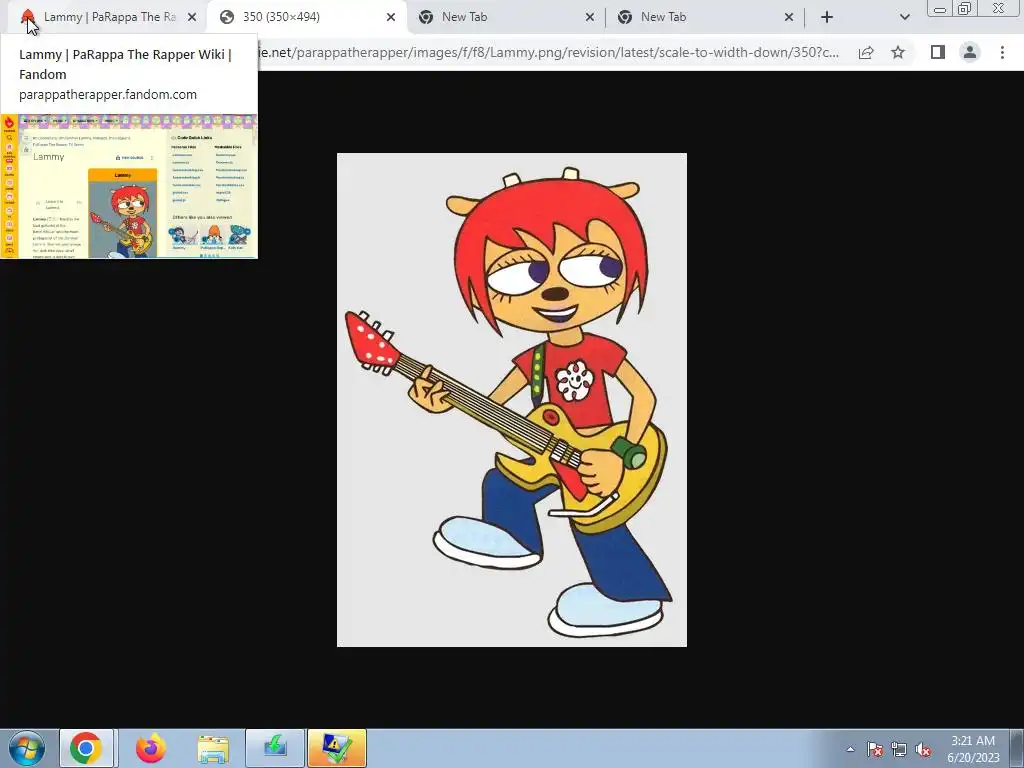Viewport: 1024px width, 768px height.
Task: Click the show desktop strip
Action: coord(1017,748)
